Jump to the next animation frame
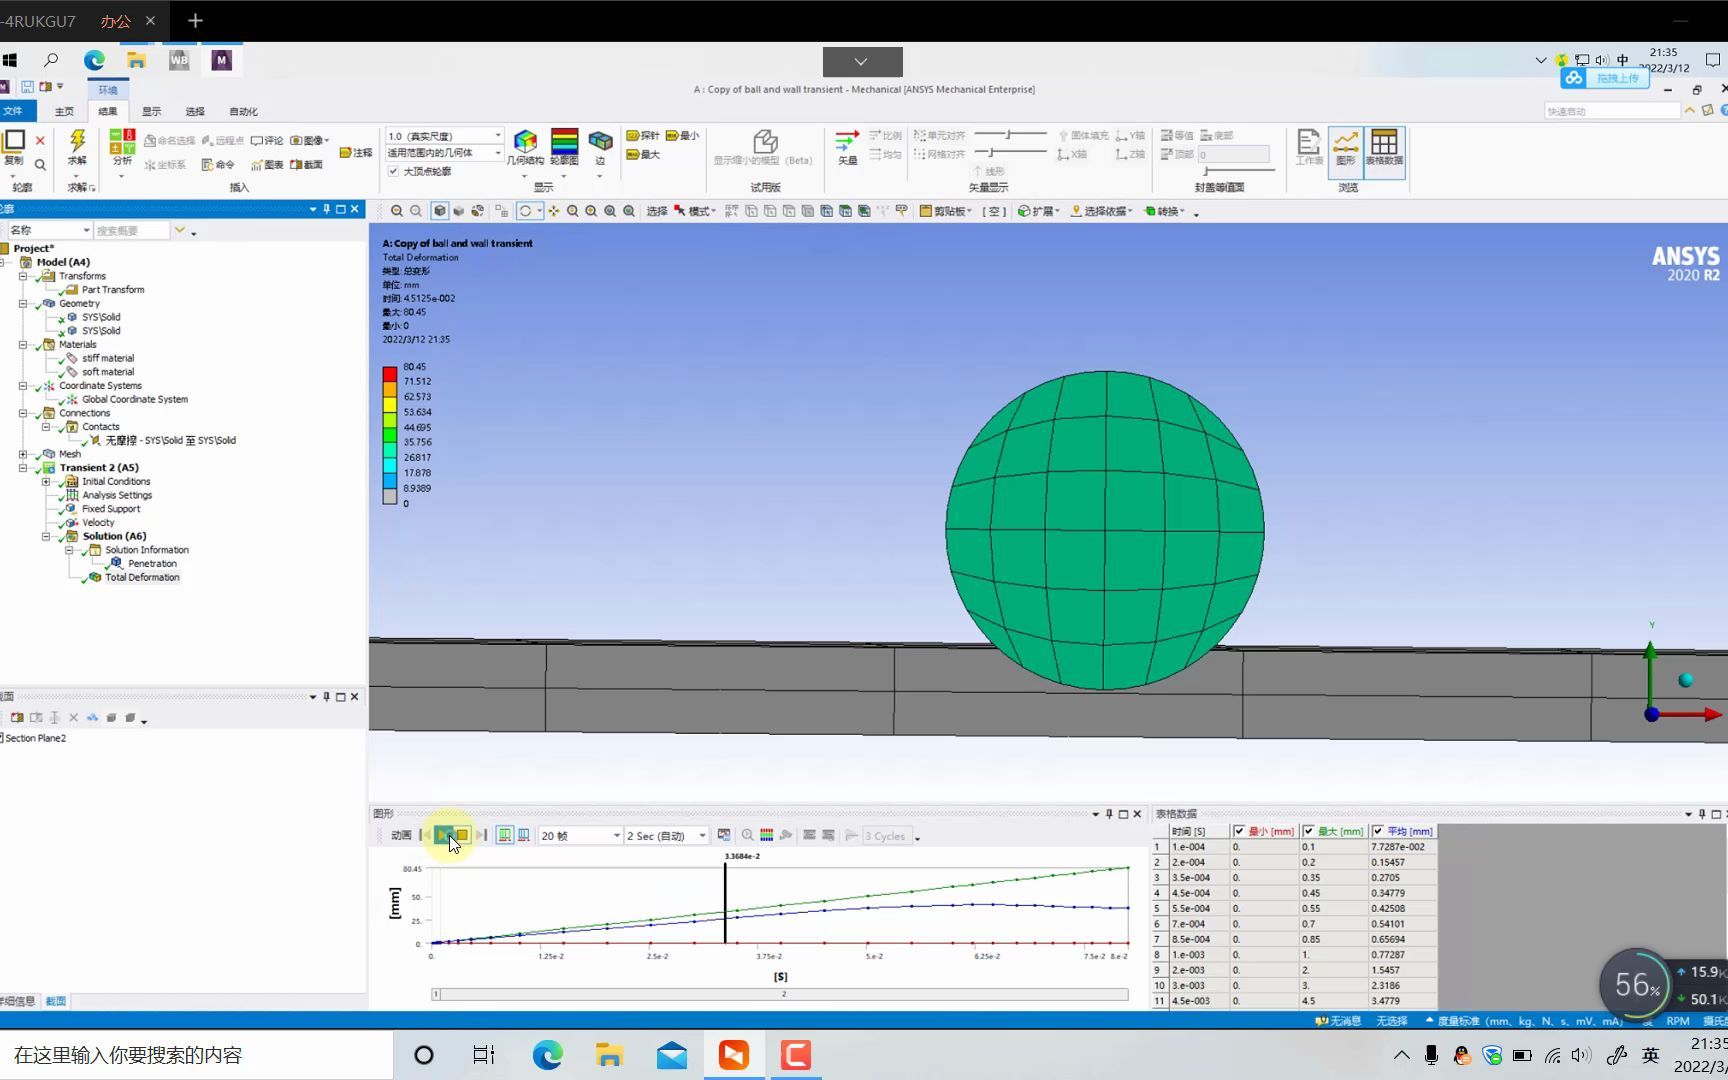 click(481, 835)
